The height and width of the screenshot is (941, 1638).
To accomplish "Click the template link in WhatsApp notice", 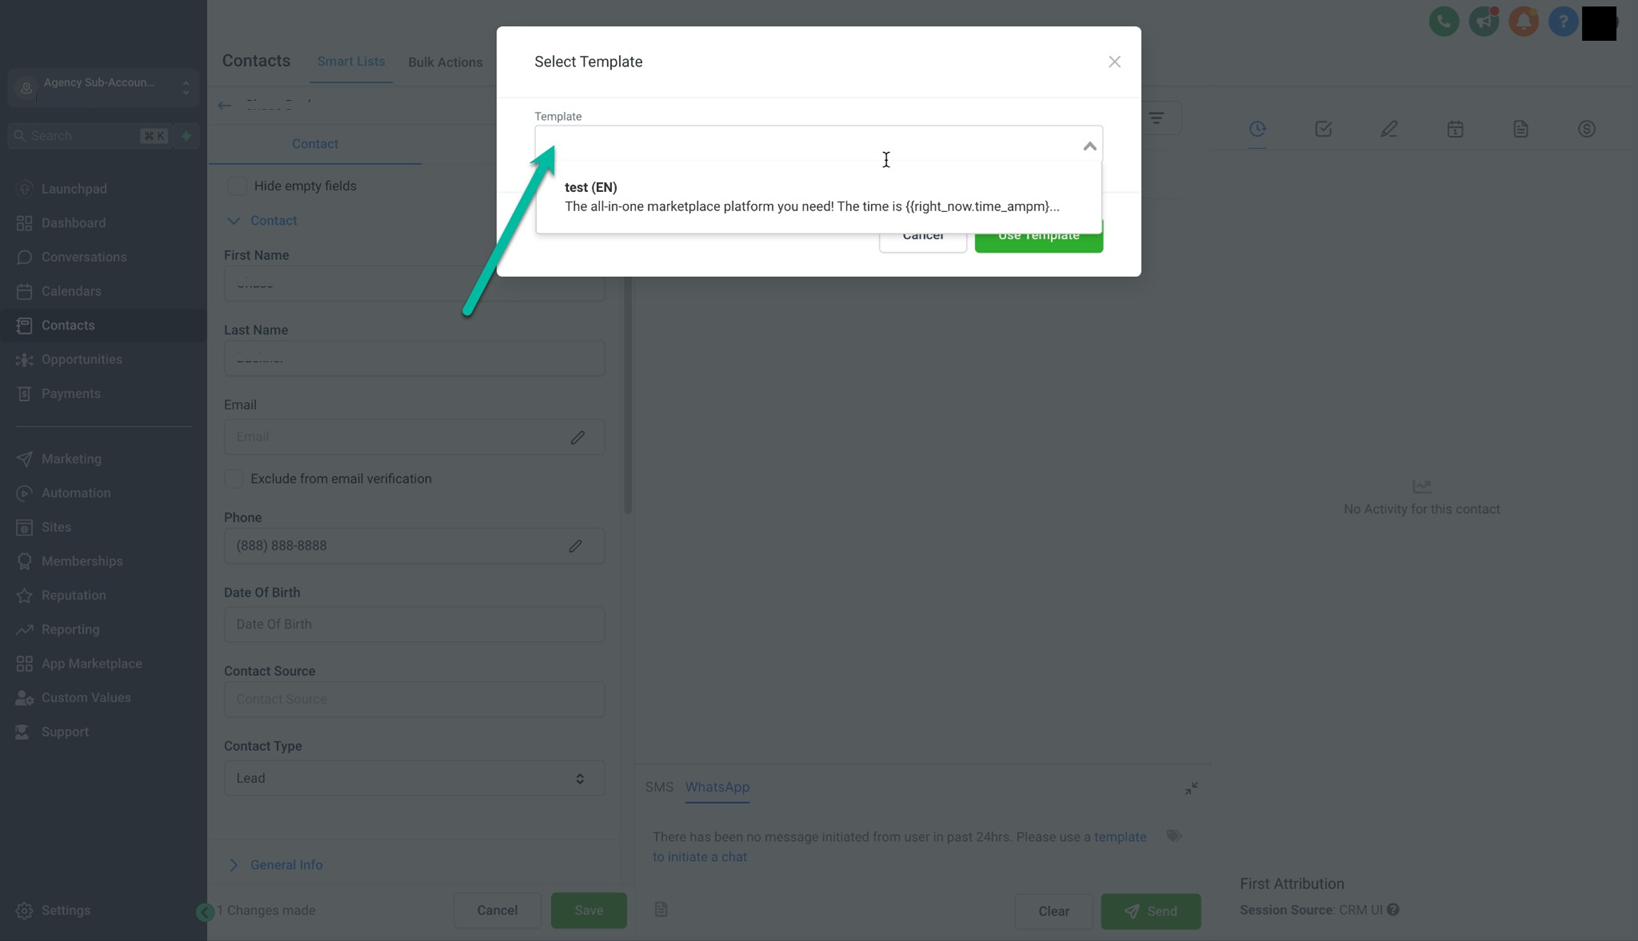I will coord(1119,837).
